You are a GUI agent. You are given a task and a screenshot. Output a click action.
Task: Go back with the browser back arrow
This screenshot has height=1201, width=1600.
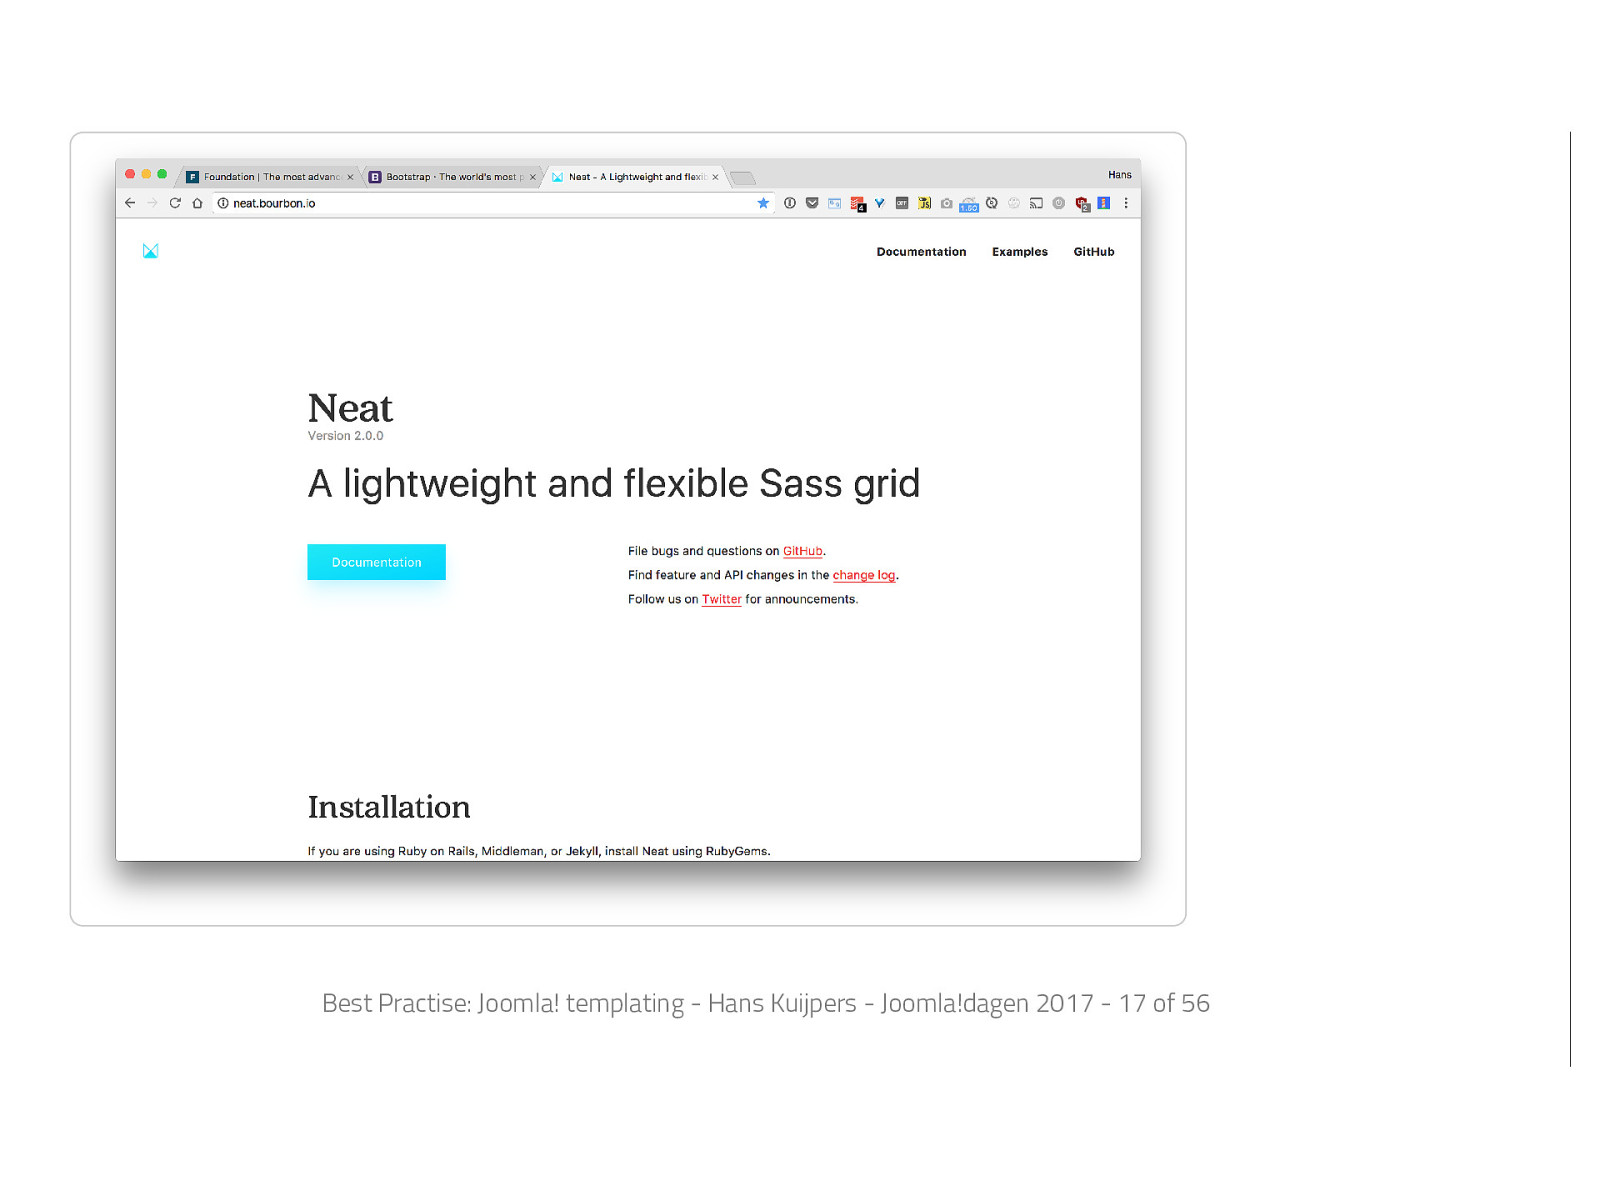pos(130,203)
